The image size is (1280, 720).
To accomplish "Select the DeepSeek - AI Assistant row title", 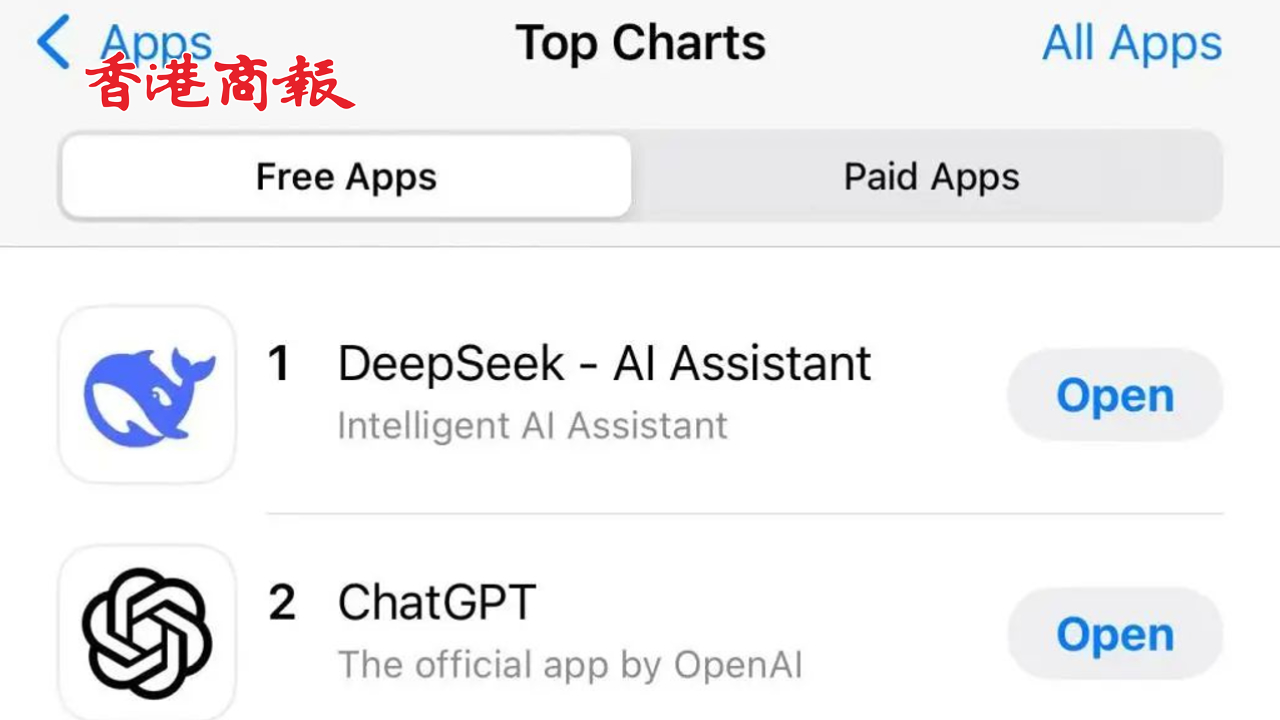I will [604, 364].
